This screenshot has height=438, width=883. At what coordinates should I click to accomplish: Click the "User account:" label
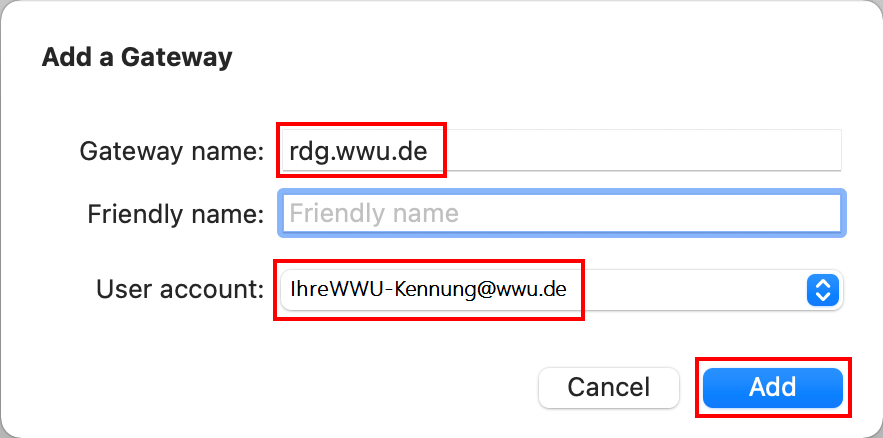(x=180, y=290)
